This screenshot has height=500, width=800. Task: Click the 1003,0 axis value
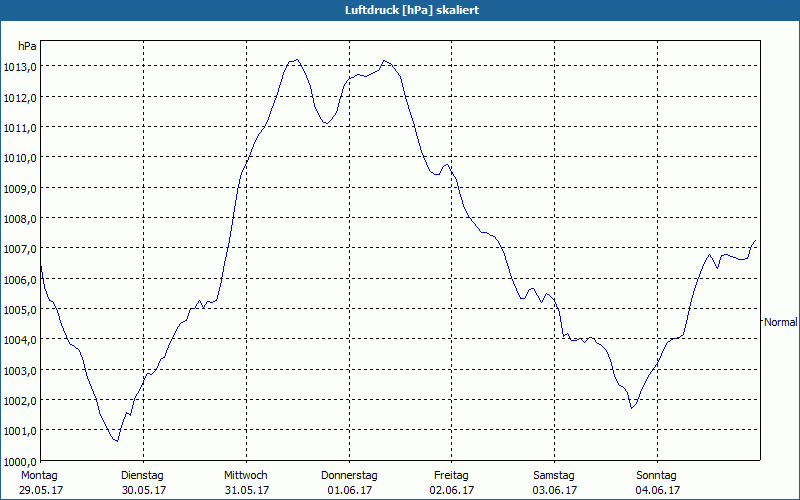tap(19, 370)
